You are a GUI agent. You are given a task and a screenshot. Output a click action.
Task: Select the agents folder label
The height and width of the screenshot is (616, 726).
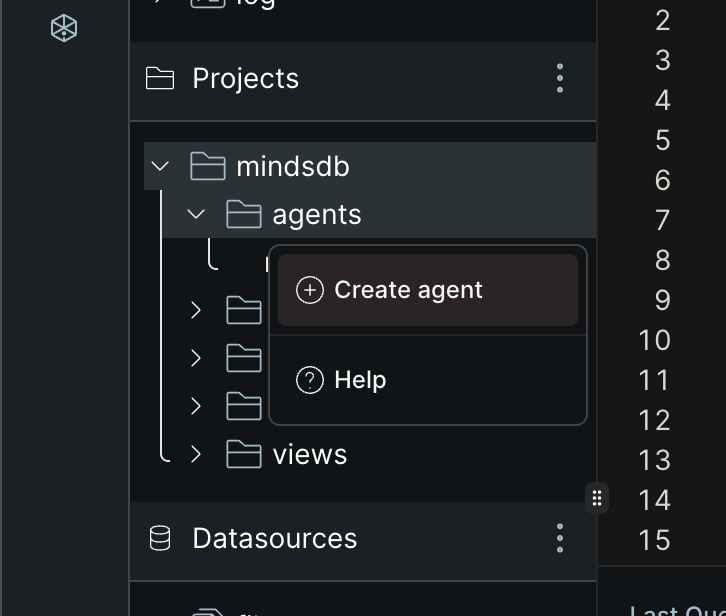click(317, 215)
